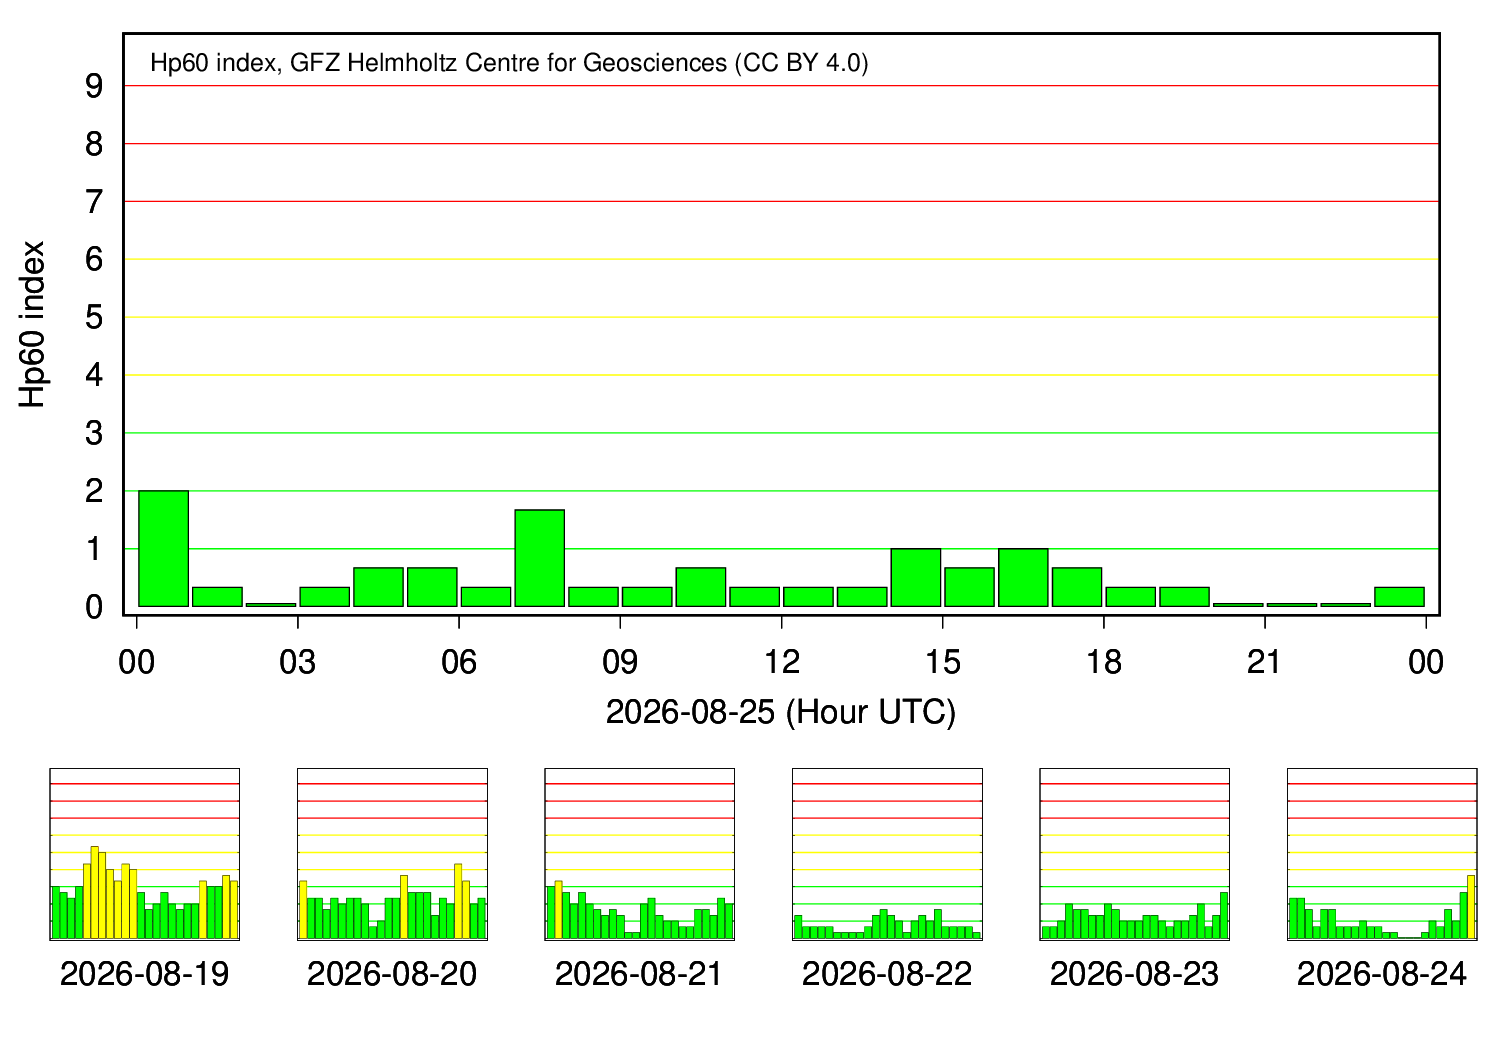Select the bar for hour 10 to 11

point(701,587)
